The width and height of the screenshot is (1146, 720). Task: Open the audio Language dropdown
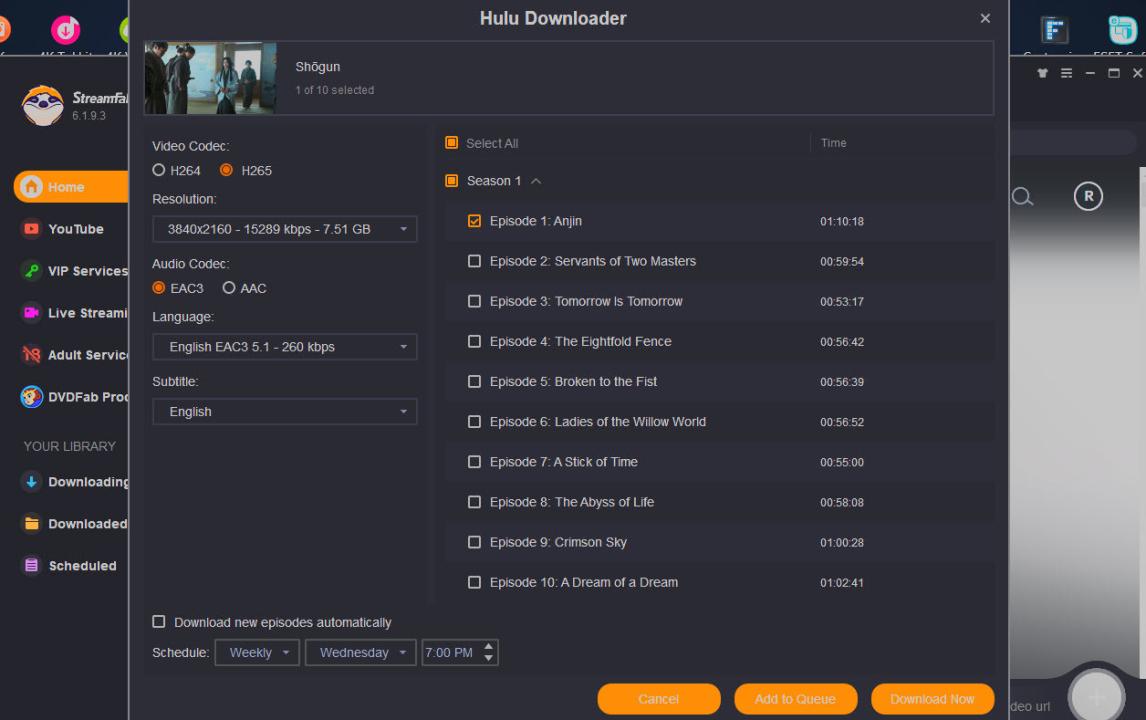tap(284, 346)
